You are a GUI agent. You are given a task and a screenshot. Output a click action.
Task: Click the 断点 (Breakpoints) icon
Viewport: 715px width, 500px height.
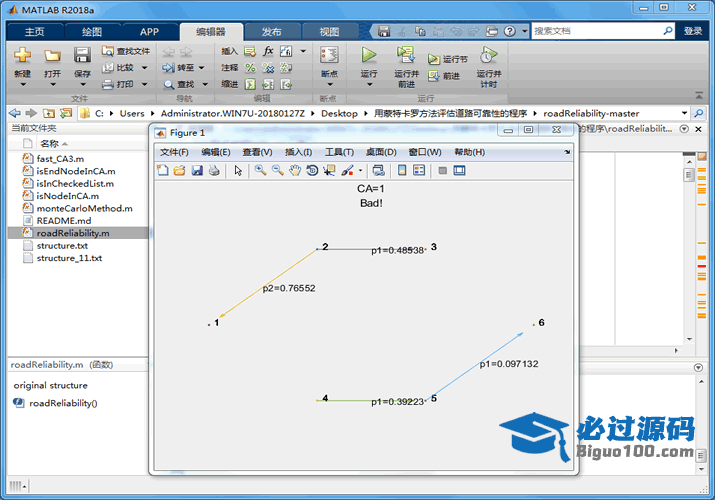pyautogui.click(x=329, y=56)
